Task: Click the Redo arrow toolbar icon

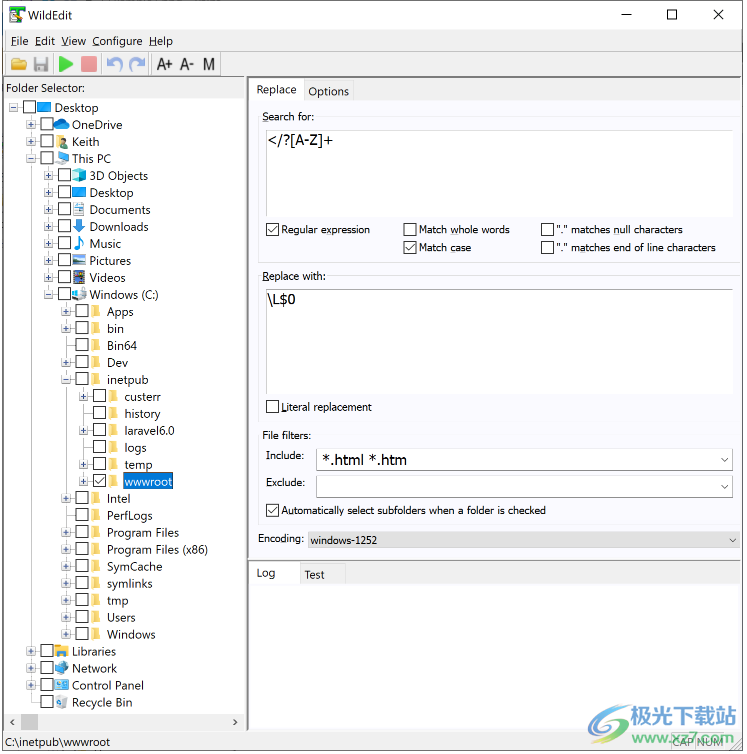Action: tap(137, 65)
